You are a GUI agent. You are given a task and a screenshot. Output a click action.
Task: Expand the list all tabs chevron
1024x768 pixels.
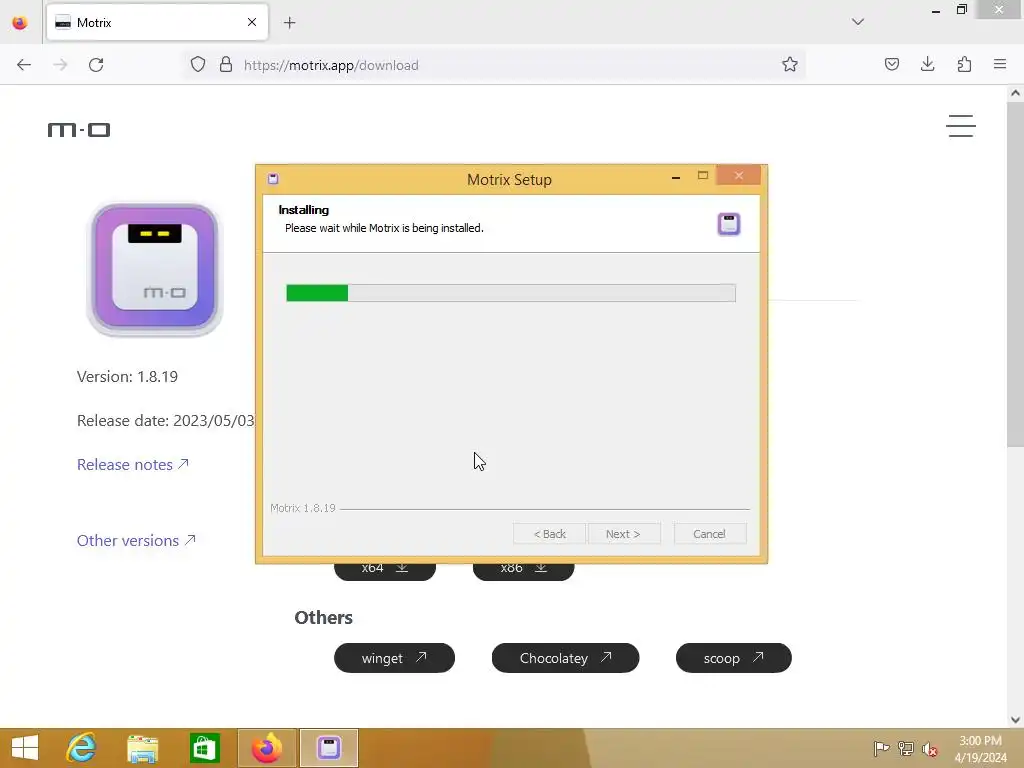(858, 22)
